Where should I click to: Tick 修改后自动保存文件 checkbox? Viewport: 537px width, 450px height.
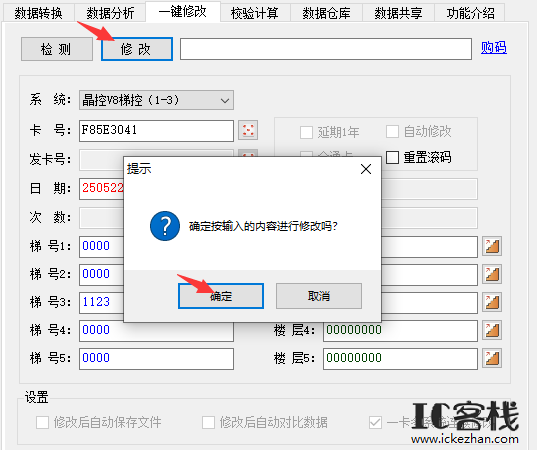(x=42, y=422)
